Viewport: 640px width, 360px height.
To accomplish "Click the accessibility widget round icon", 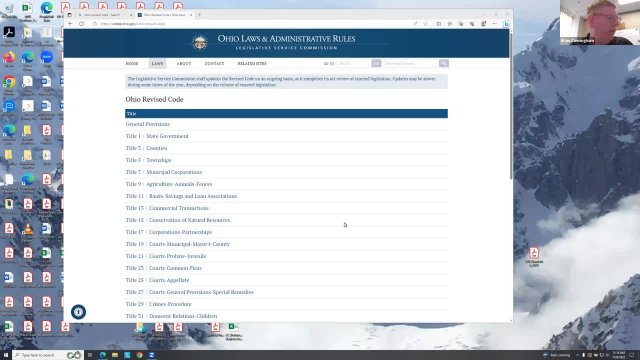I will (78, 312).
